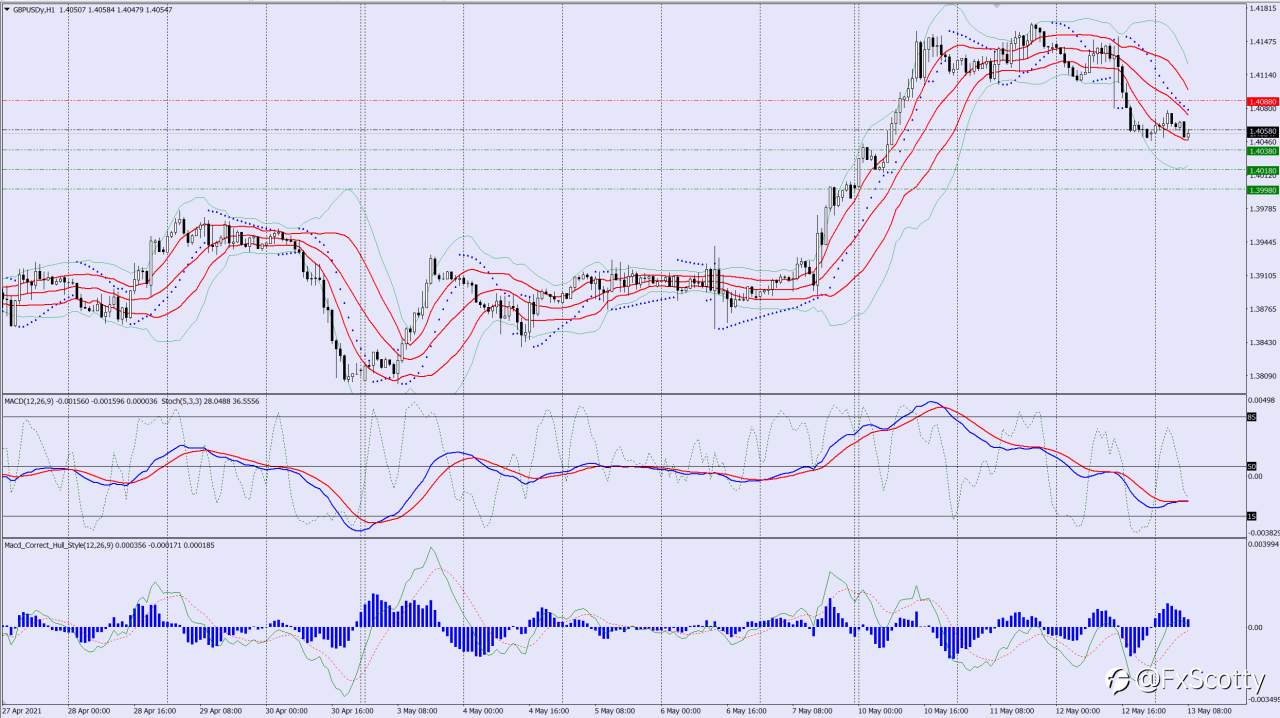Click the 27 Apr 2021 time axis label
The height and width of the screenshot is (718, 1280).
tap(22, 711)
